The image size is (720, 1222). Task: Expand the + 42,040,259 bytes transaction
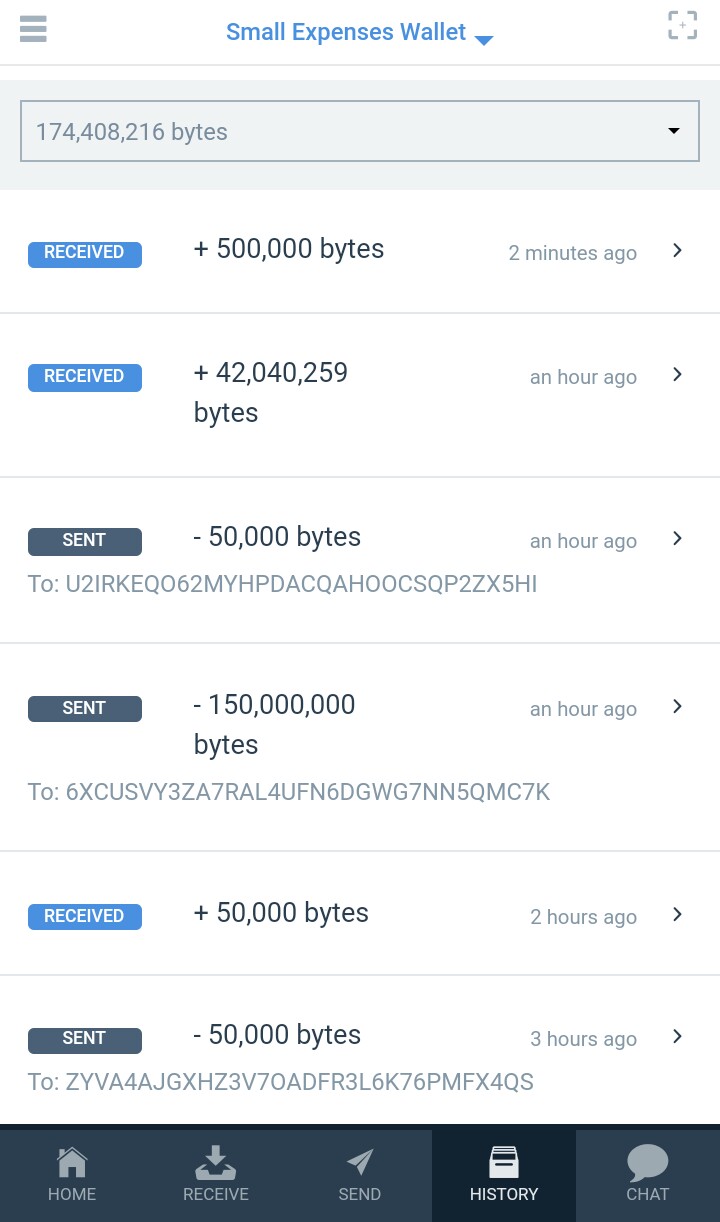pyautogui.click(x=677, y=375)
